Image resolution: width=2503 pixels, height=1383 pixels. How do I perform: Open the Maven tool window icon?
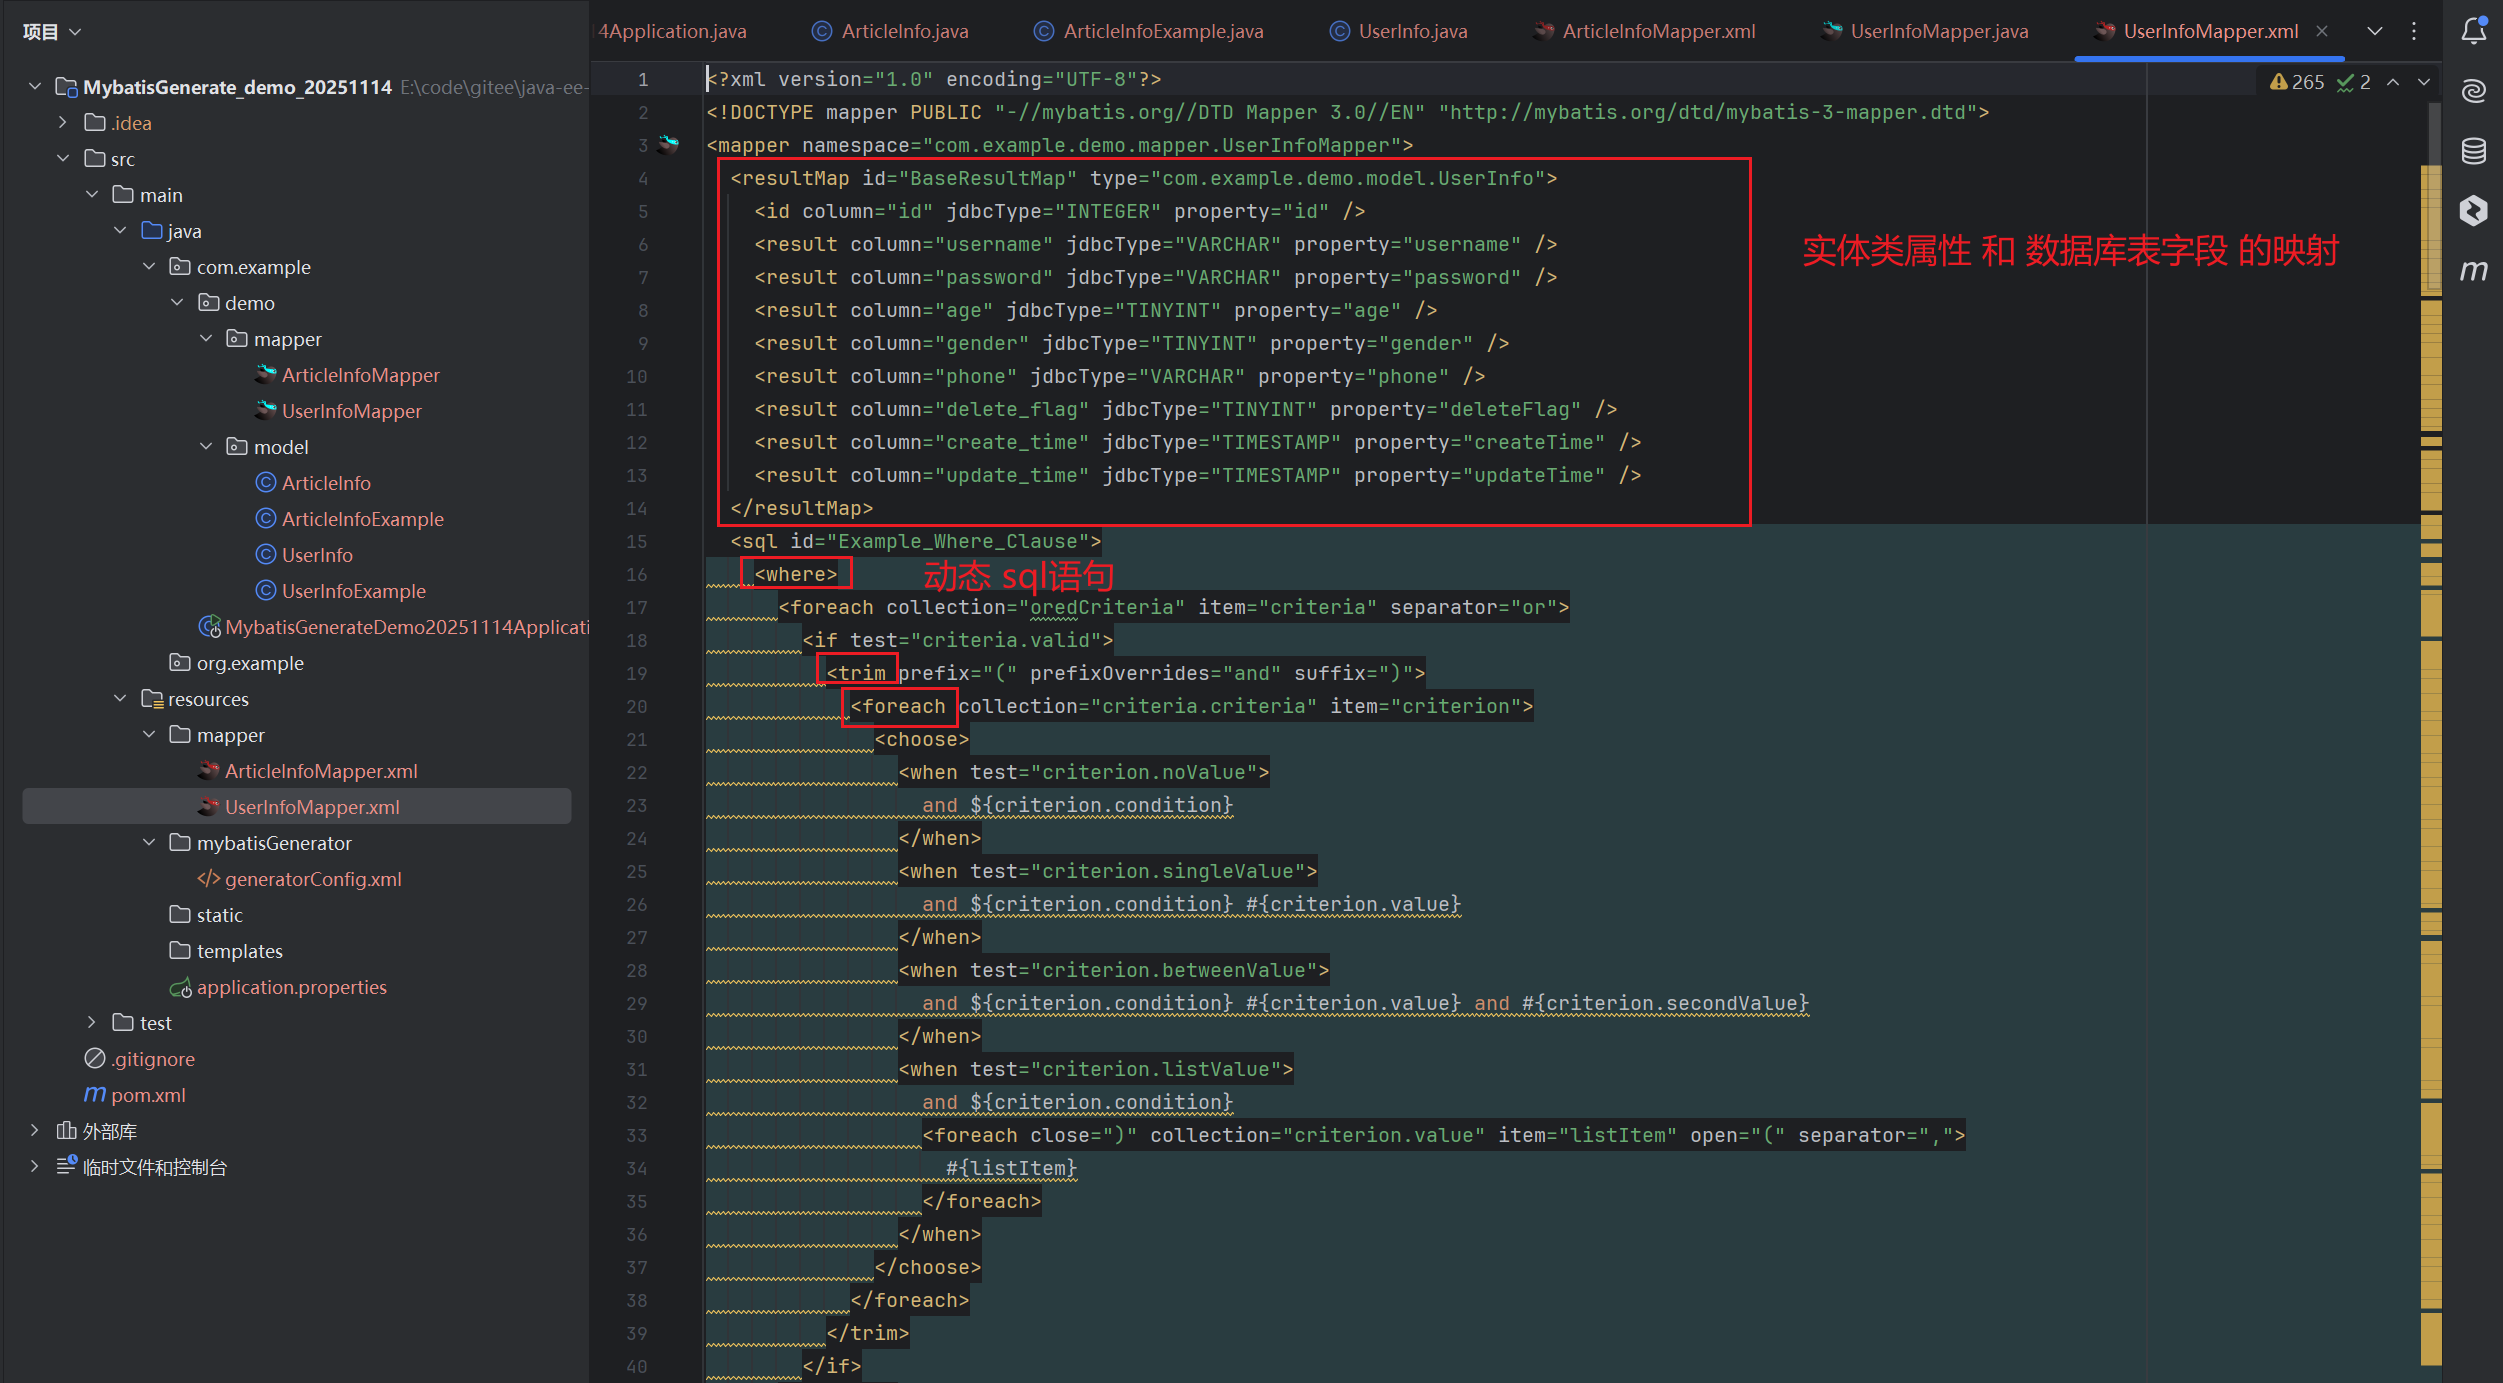2473,270
